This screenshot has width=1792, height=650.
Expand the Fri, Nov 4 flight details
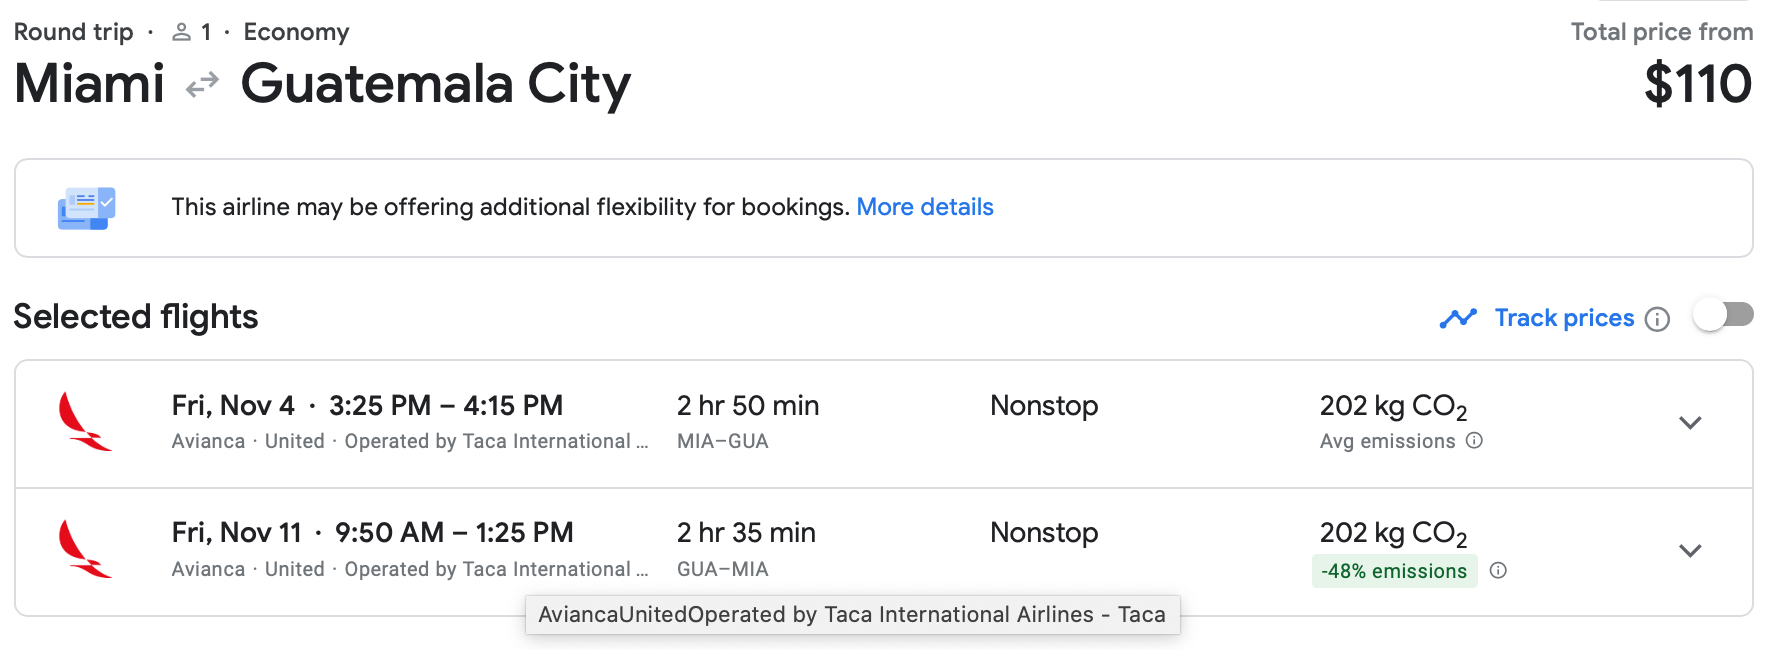[1690, 423]
